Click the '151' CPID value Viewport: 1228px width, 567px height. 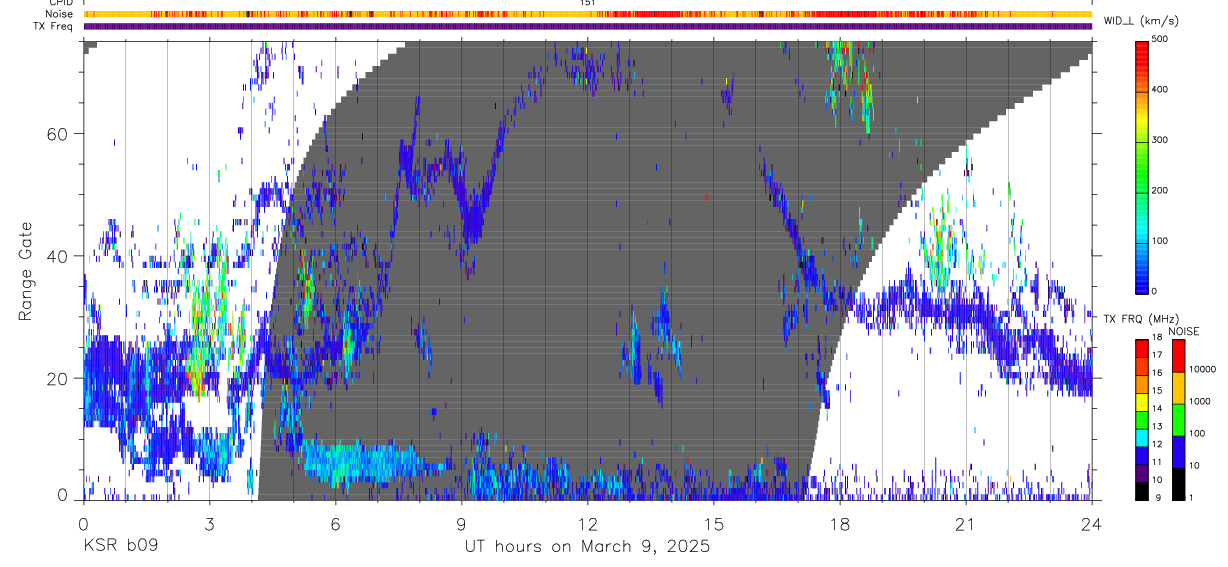[x=588, y=4]
